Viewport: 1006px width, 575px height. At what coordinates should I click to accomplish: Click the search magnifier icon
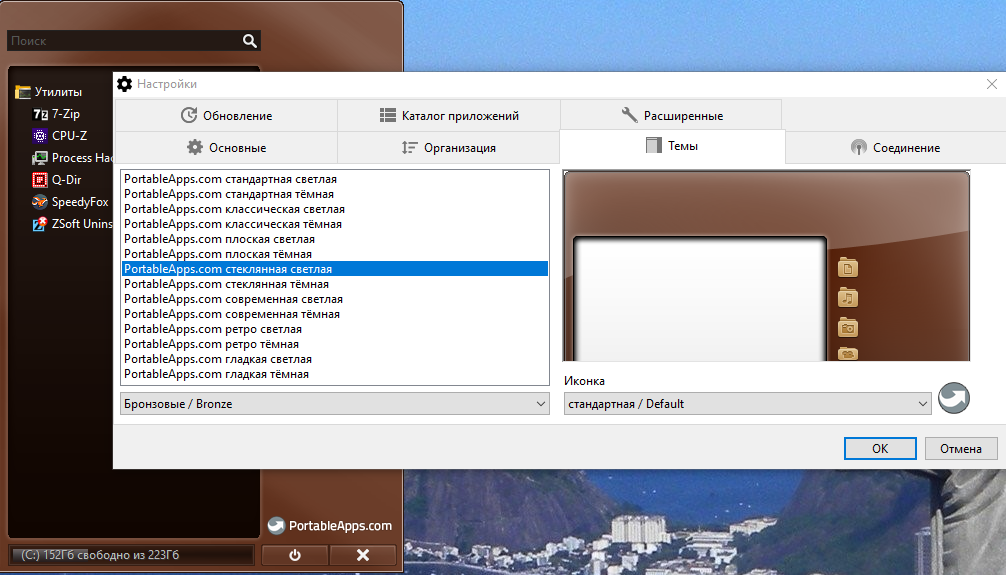[x=250, y=41]
